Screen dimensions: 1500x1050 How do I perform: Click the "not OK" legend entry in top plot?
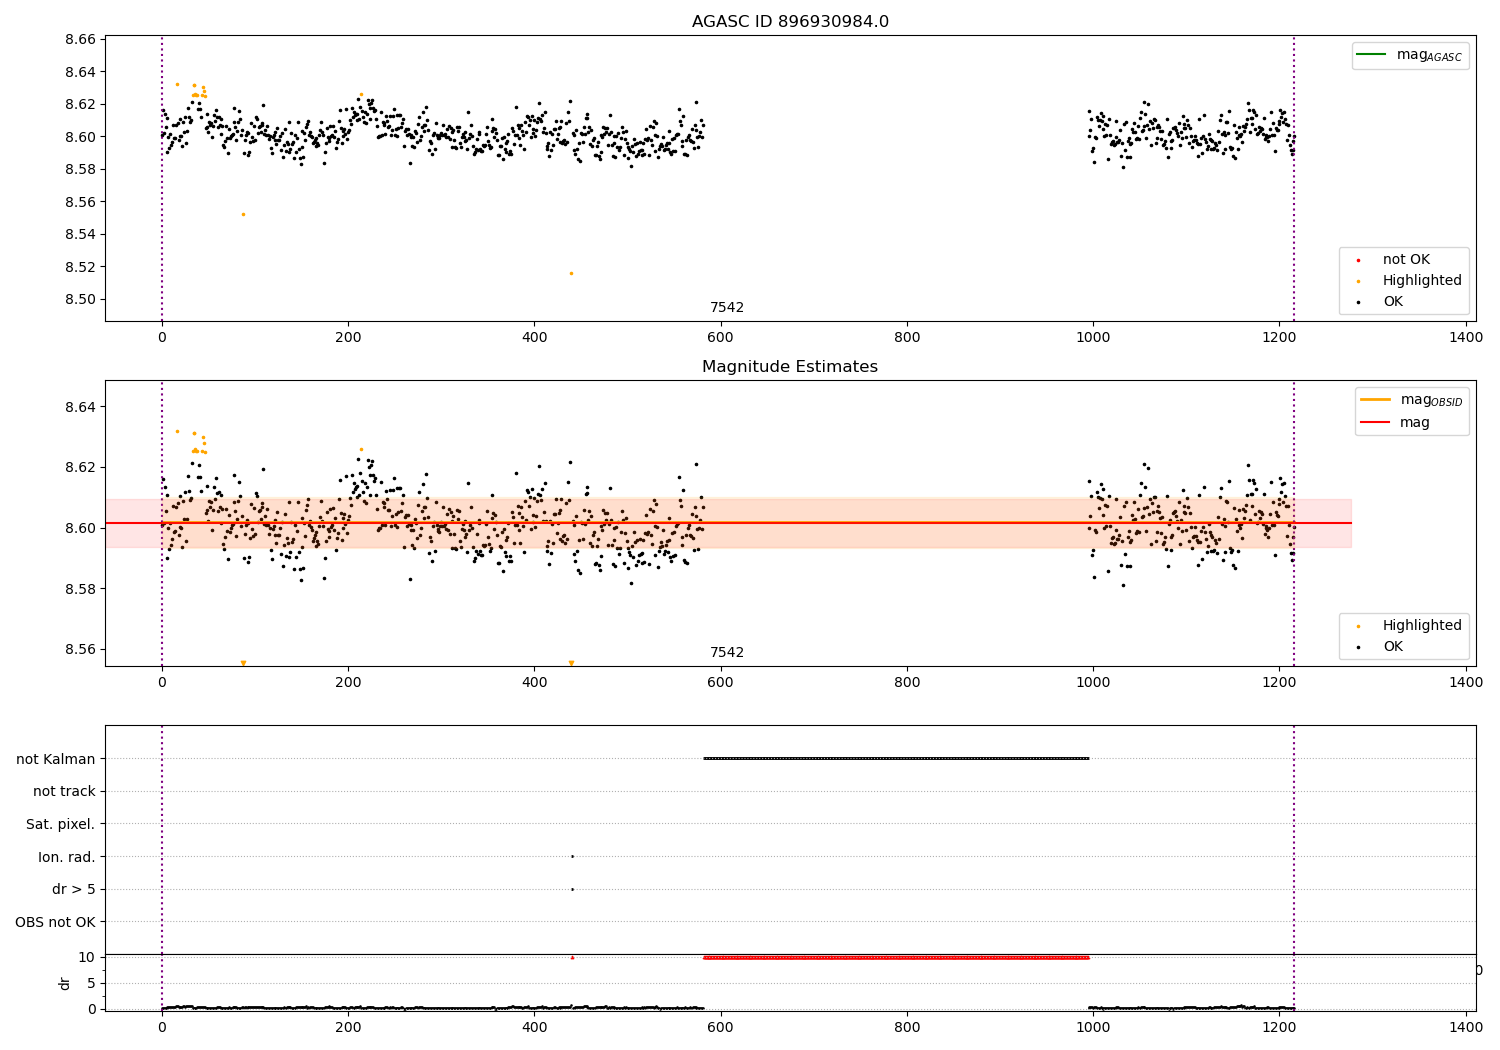1405,260
